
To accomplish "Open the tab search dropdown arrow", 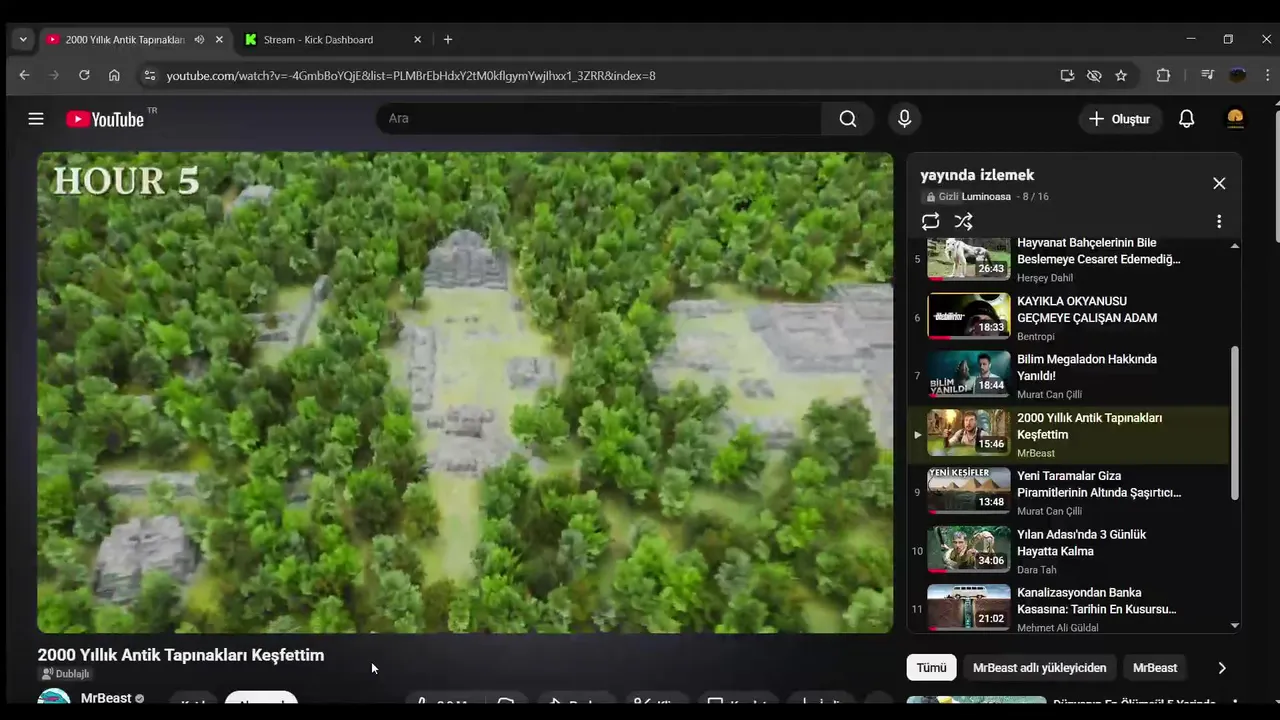I will [x=22, y=39].
